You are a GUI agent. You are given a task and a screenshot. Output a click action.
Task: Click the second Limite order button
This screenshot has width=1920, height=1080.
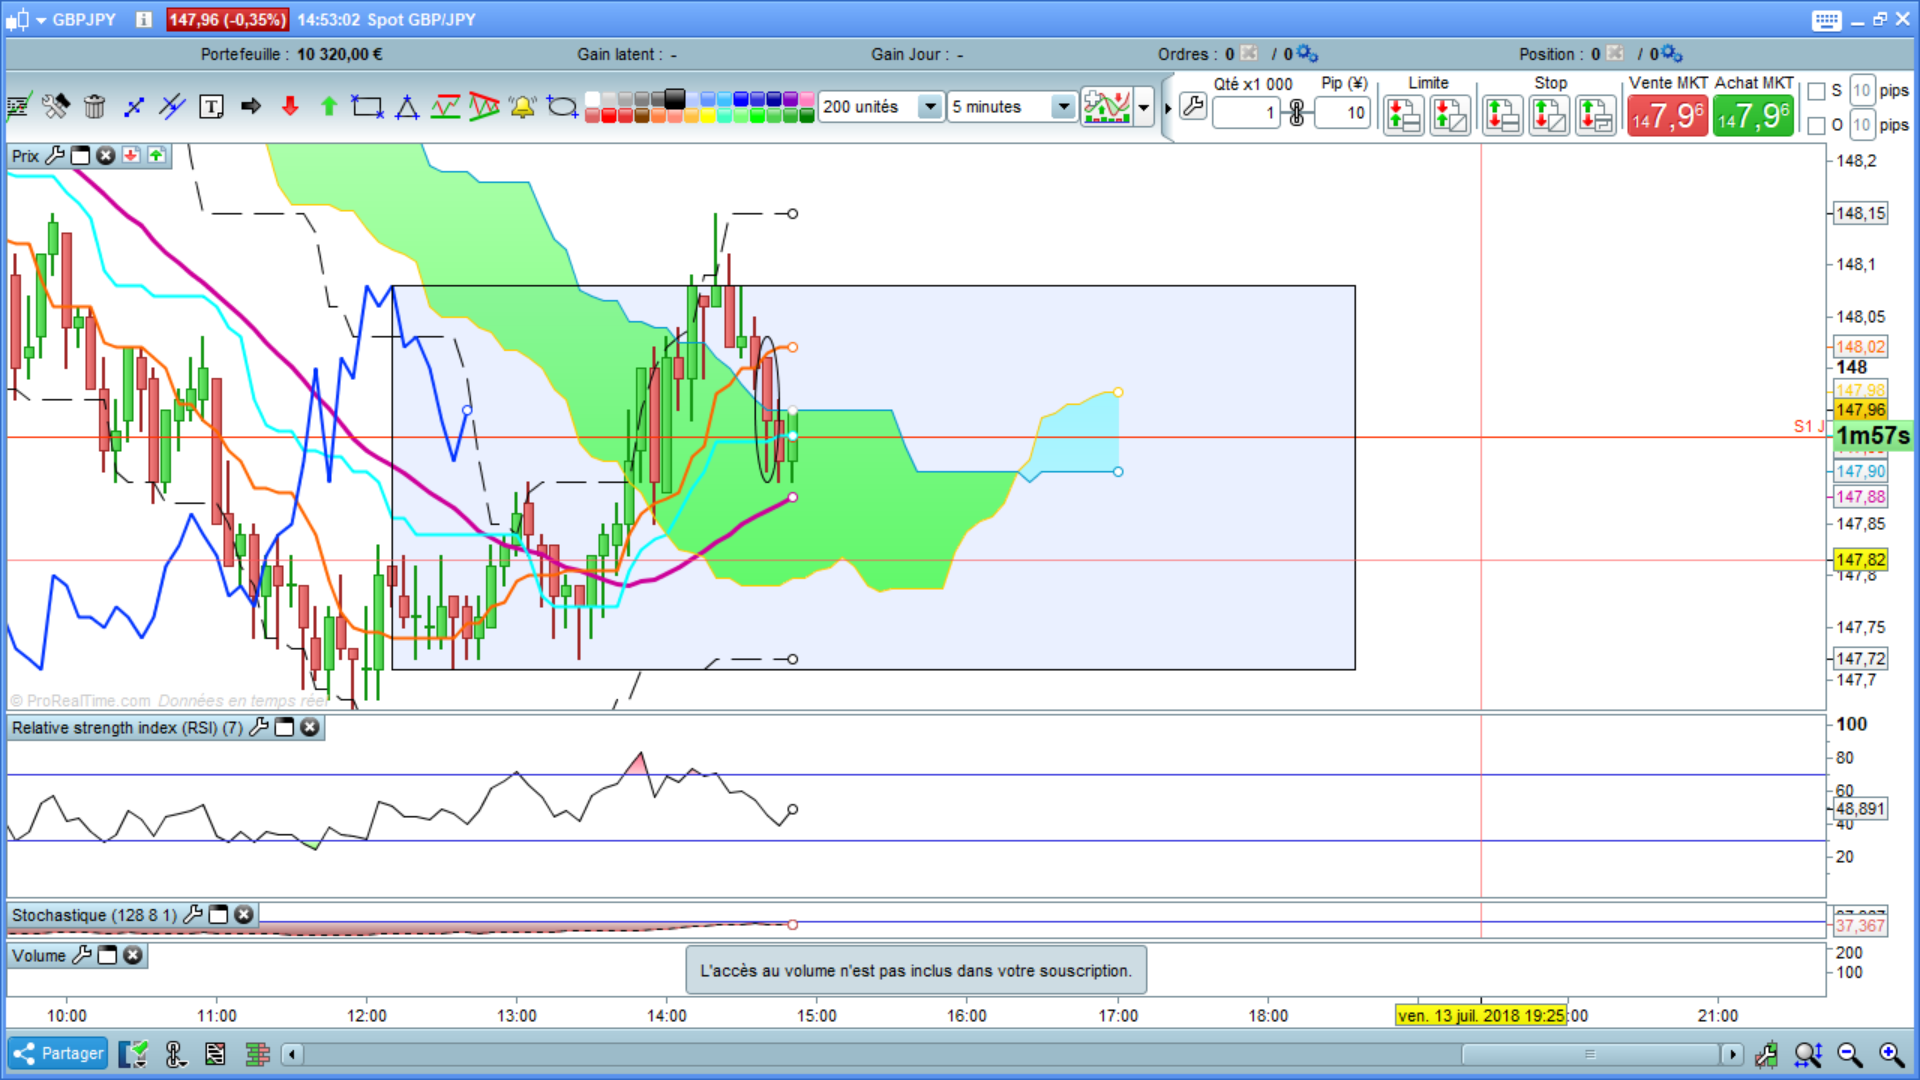point(1450,116)
